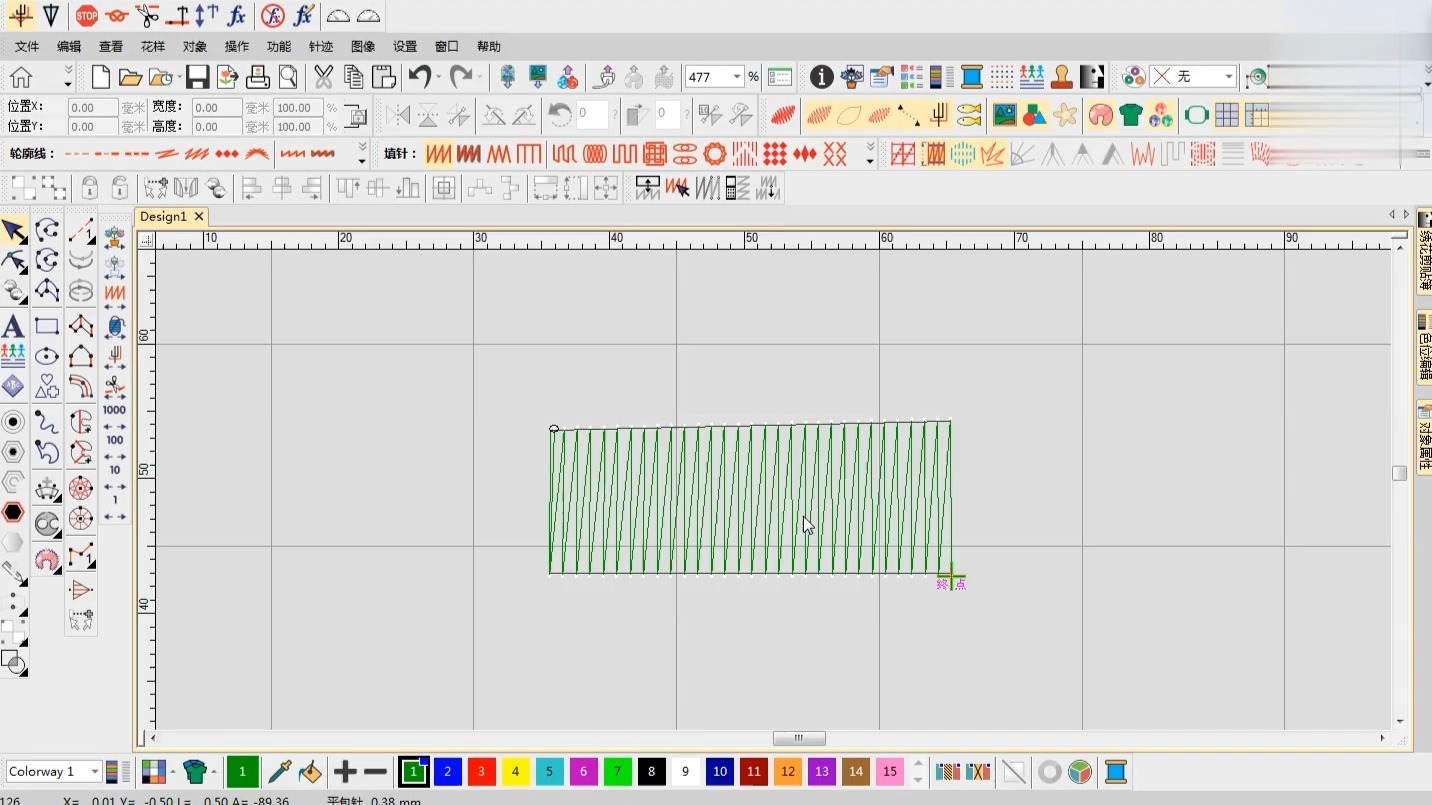Open the 针迹 menu
Viewport: 1432px width, 805px height.
(321, 47)
